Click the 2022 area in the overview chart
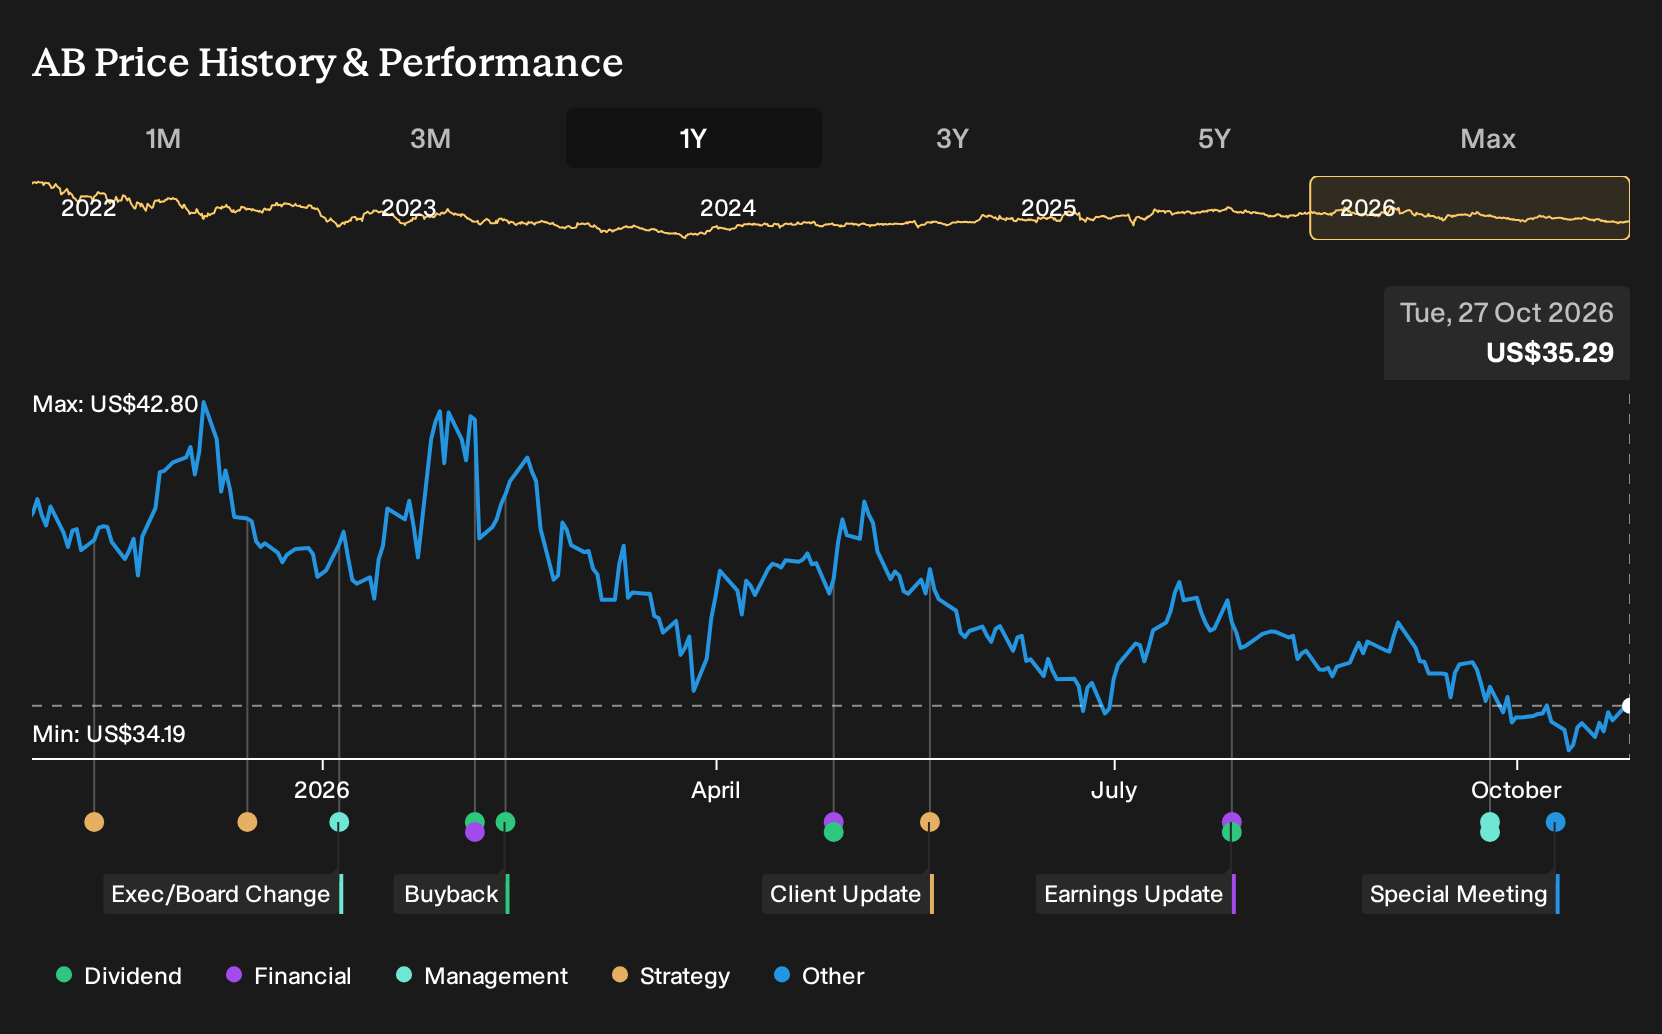 coord(89,208)
